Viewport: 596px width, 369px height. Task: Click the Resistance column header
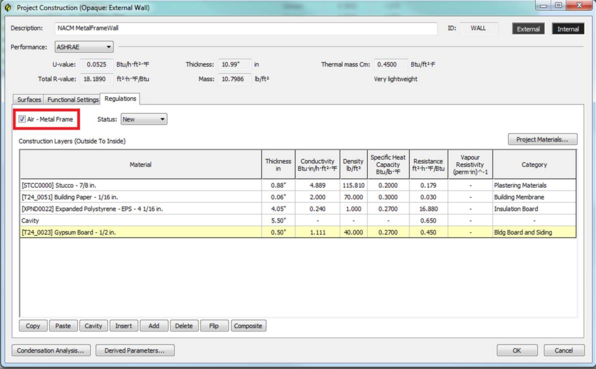[428, 164]
